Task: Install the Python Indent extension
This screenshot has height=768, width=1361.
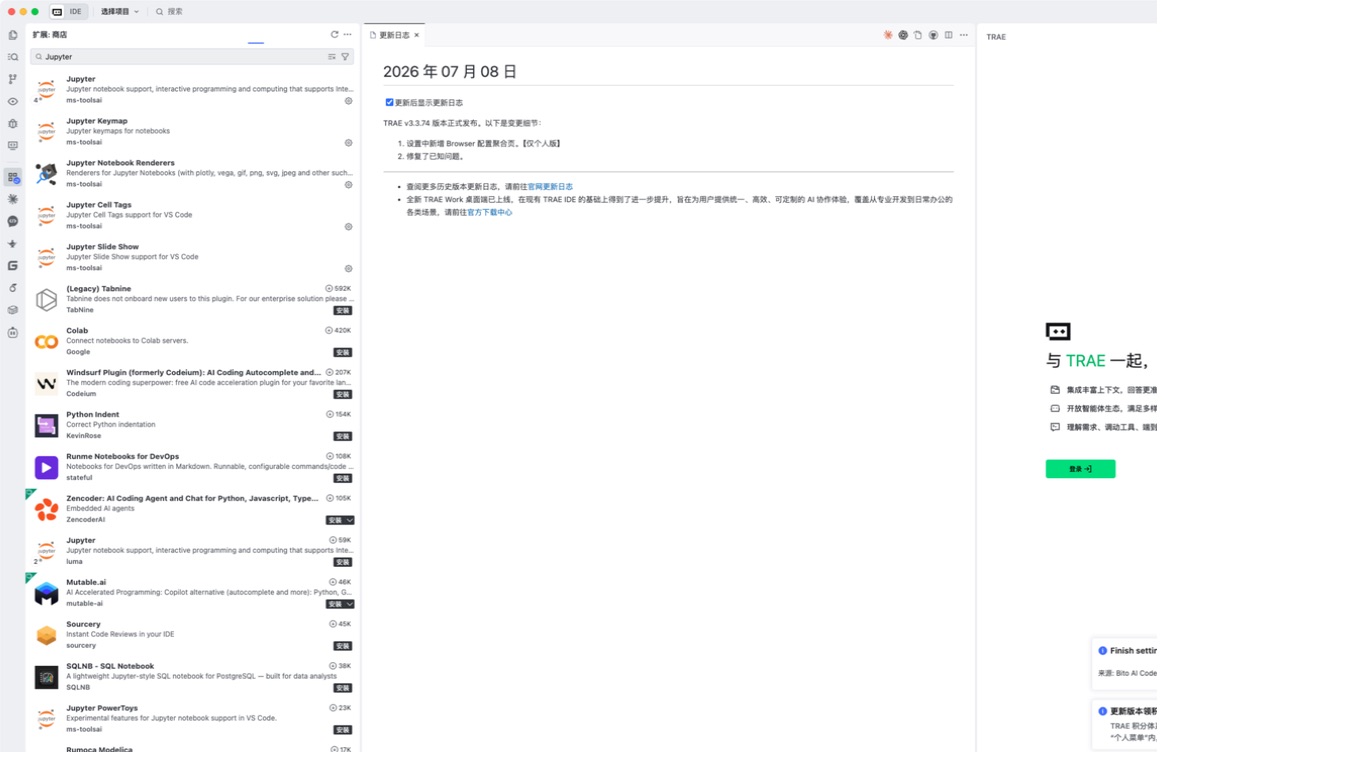Action: point(343,437)
